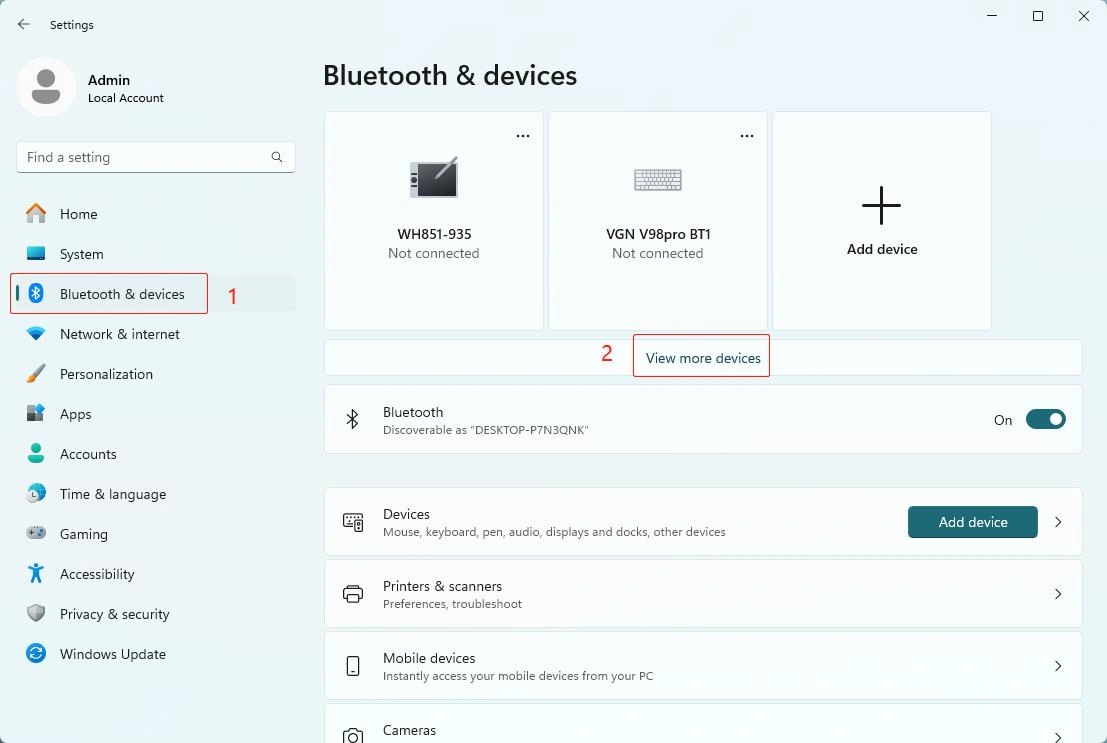The height and width of the screenshot is (743, 1107).
Task: Open more options for VGN V98pro BT1
Action: (747, 136)
